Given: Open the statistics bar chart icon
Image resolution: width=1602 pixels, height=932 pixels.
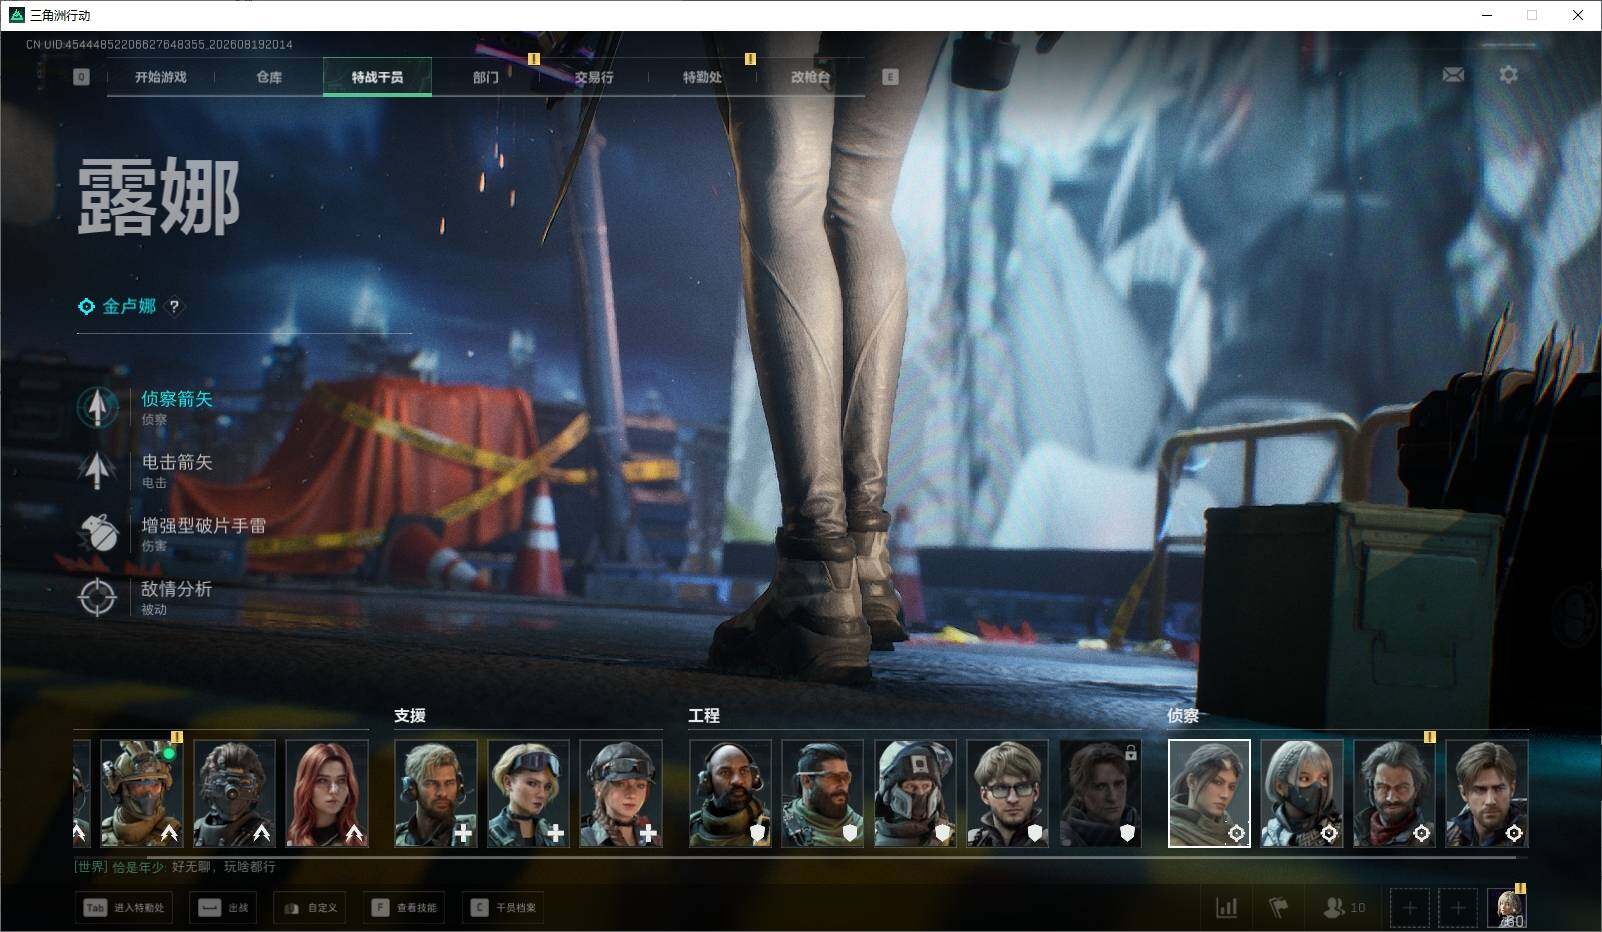Looking at the screenshot, I should coord(1226,907).
